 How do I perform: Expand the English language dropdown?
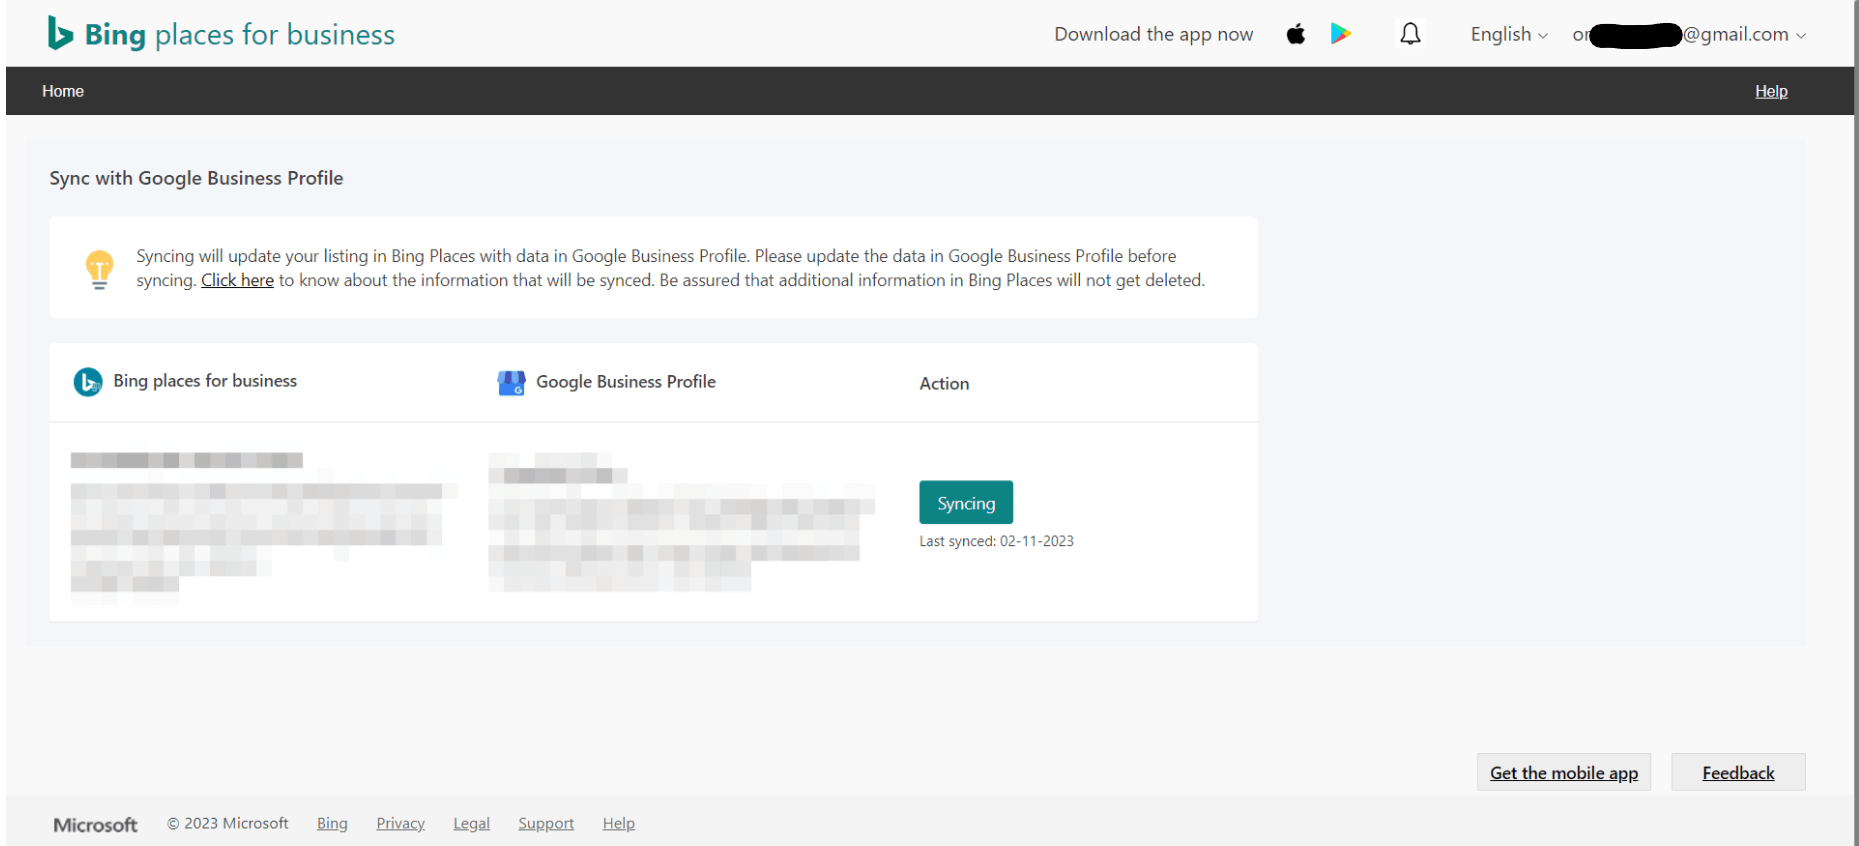tap(1509, 34)
